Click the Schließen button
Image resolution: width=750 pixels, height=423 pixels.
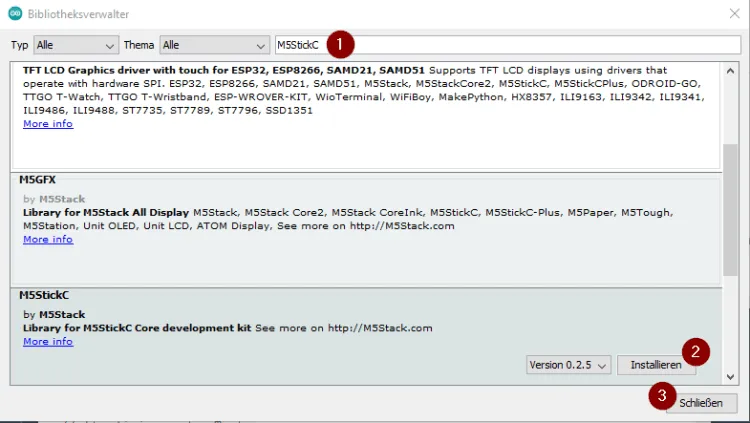click(x=701, y=403)
